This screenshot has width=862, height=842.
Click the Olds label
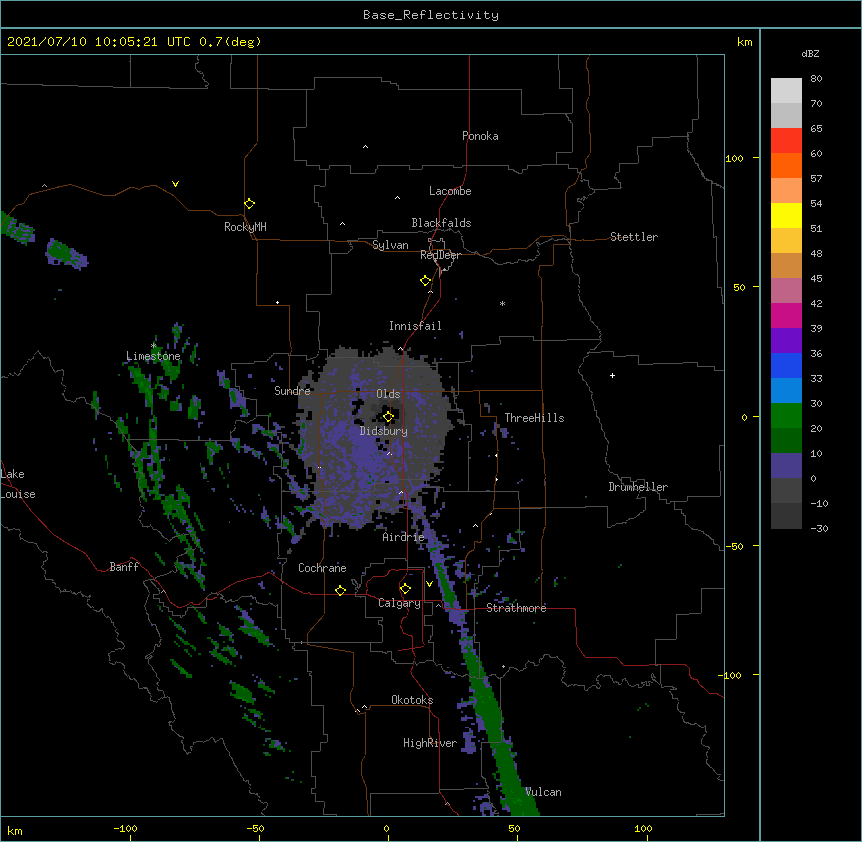point(388,394)
